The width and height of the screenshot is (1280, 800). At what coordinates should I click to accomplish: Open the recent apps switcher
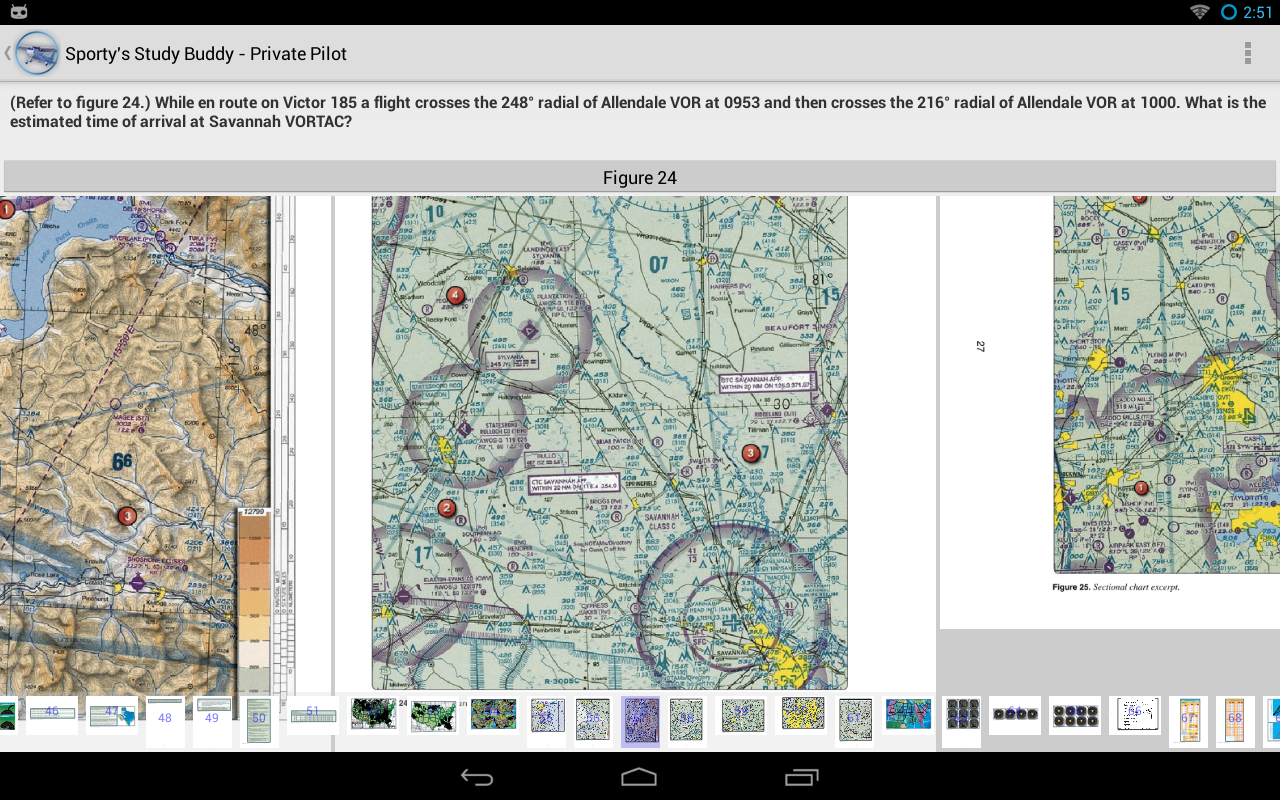pos(801,777)
